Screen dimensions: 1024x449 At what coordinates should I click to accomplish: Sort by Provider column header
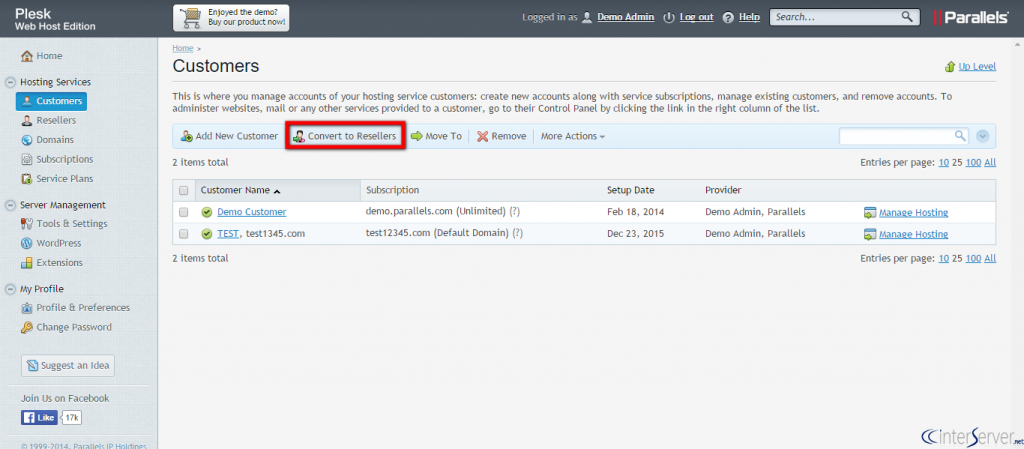pyautogui.click(x=723, y=191)
